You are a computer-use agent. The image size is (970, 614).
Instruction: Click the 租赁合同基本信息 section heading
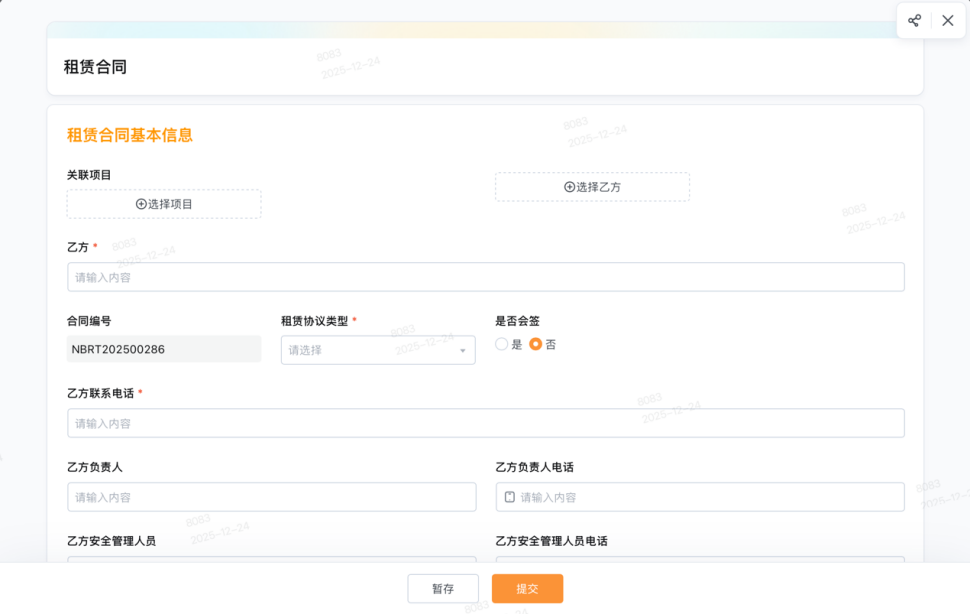[x=130, y=135]
